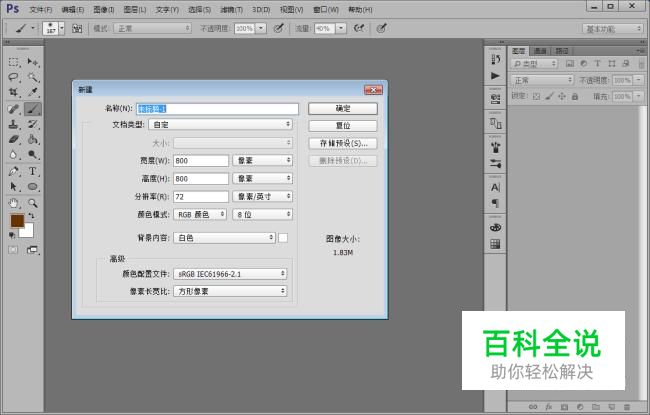
Task: Toggle lock transparent pixels in Layers panel
Action: point(536,97)
